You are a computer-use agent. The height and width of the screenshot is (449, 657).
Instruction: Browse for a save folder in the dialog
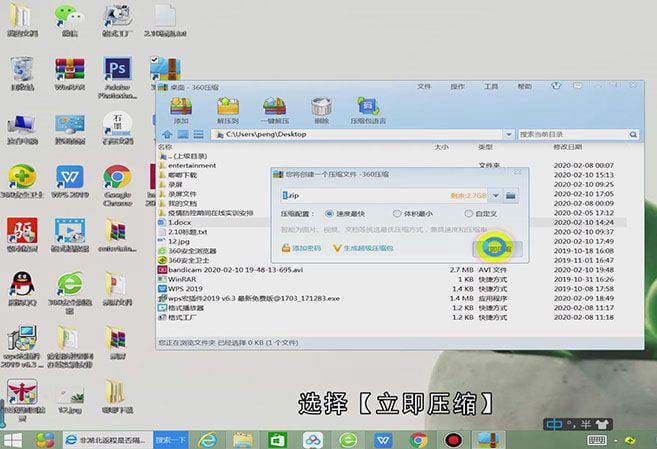(510, 196)
